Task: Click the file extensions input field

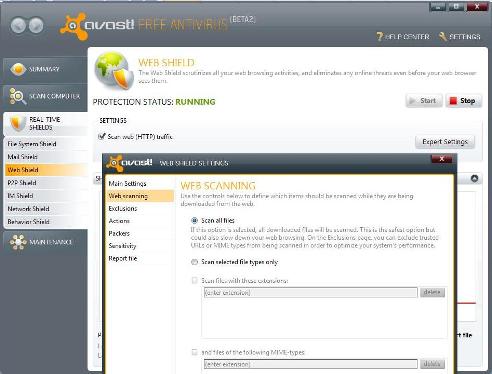Action: click(310, 293)
